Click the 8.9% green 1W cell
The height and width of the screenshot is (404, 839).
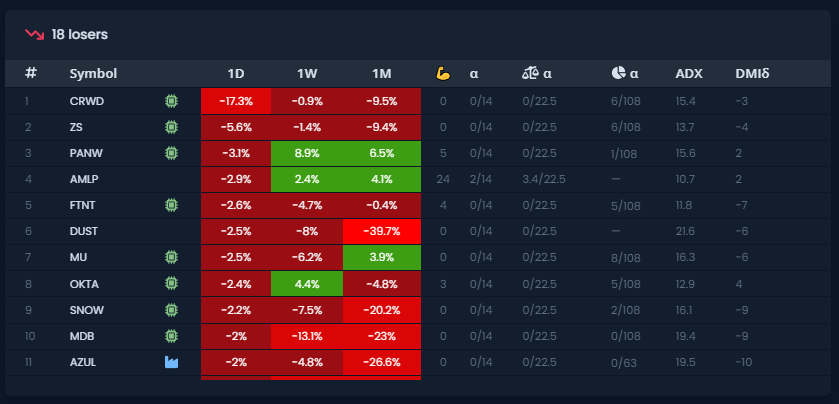click(307, 154)
